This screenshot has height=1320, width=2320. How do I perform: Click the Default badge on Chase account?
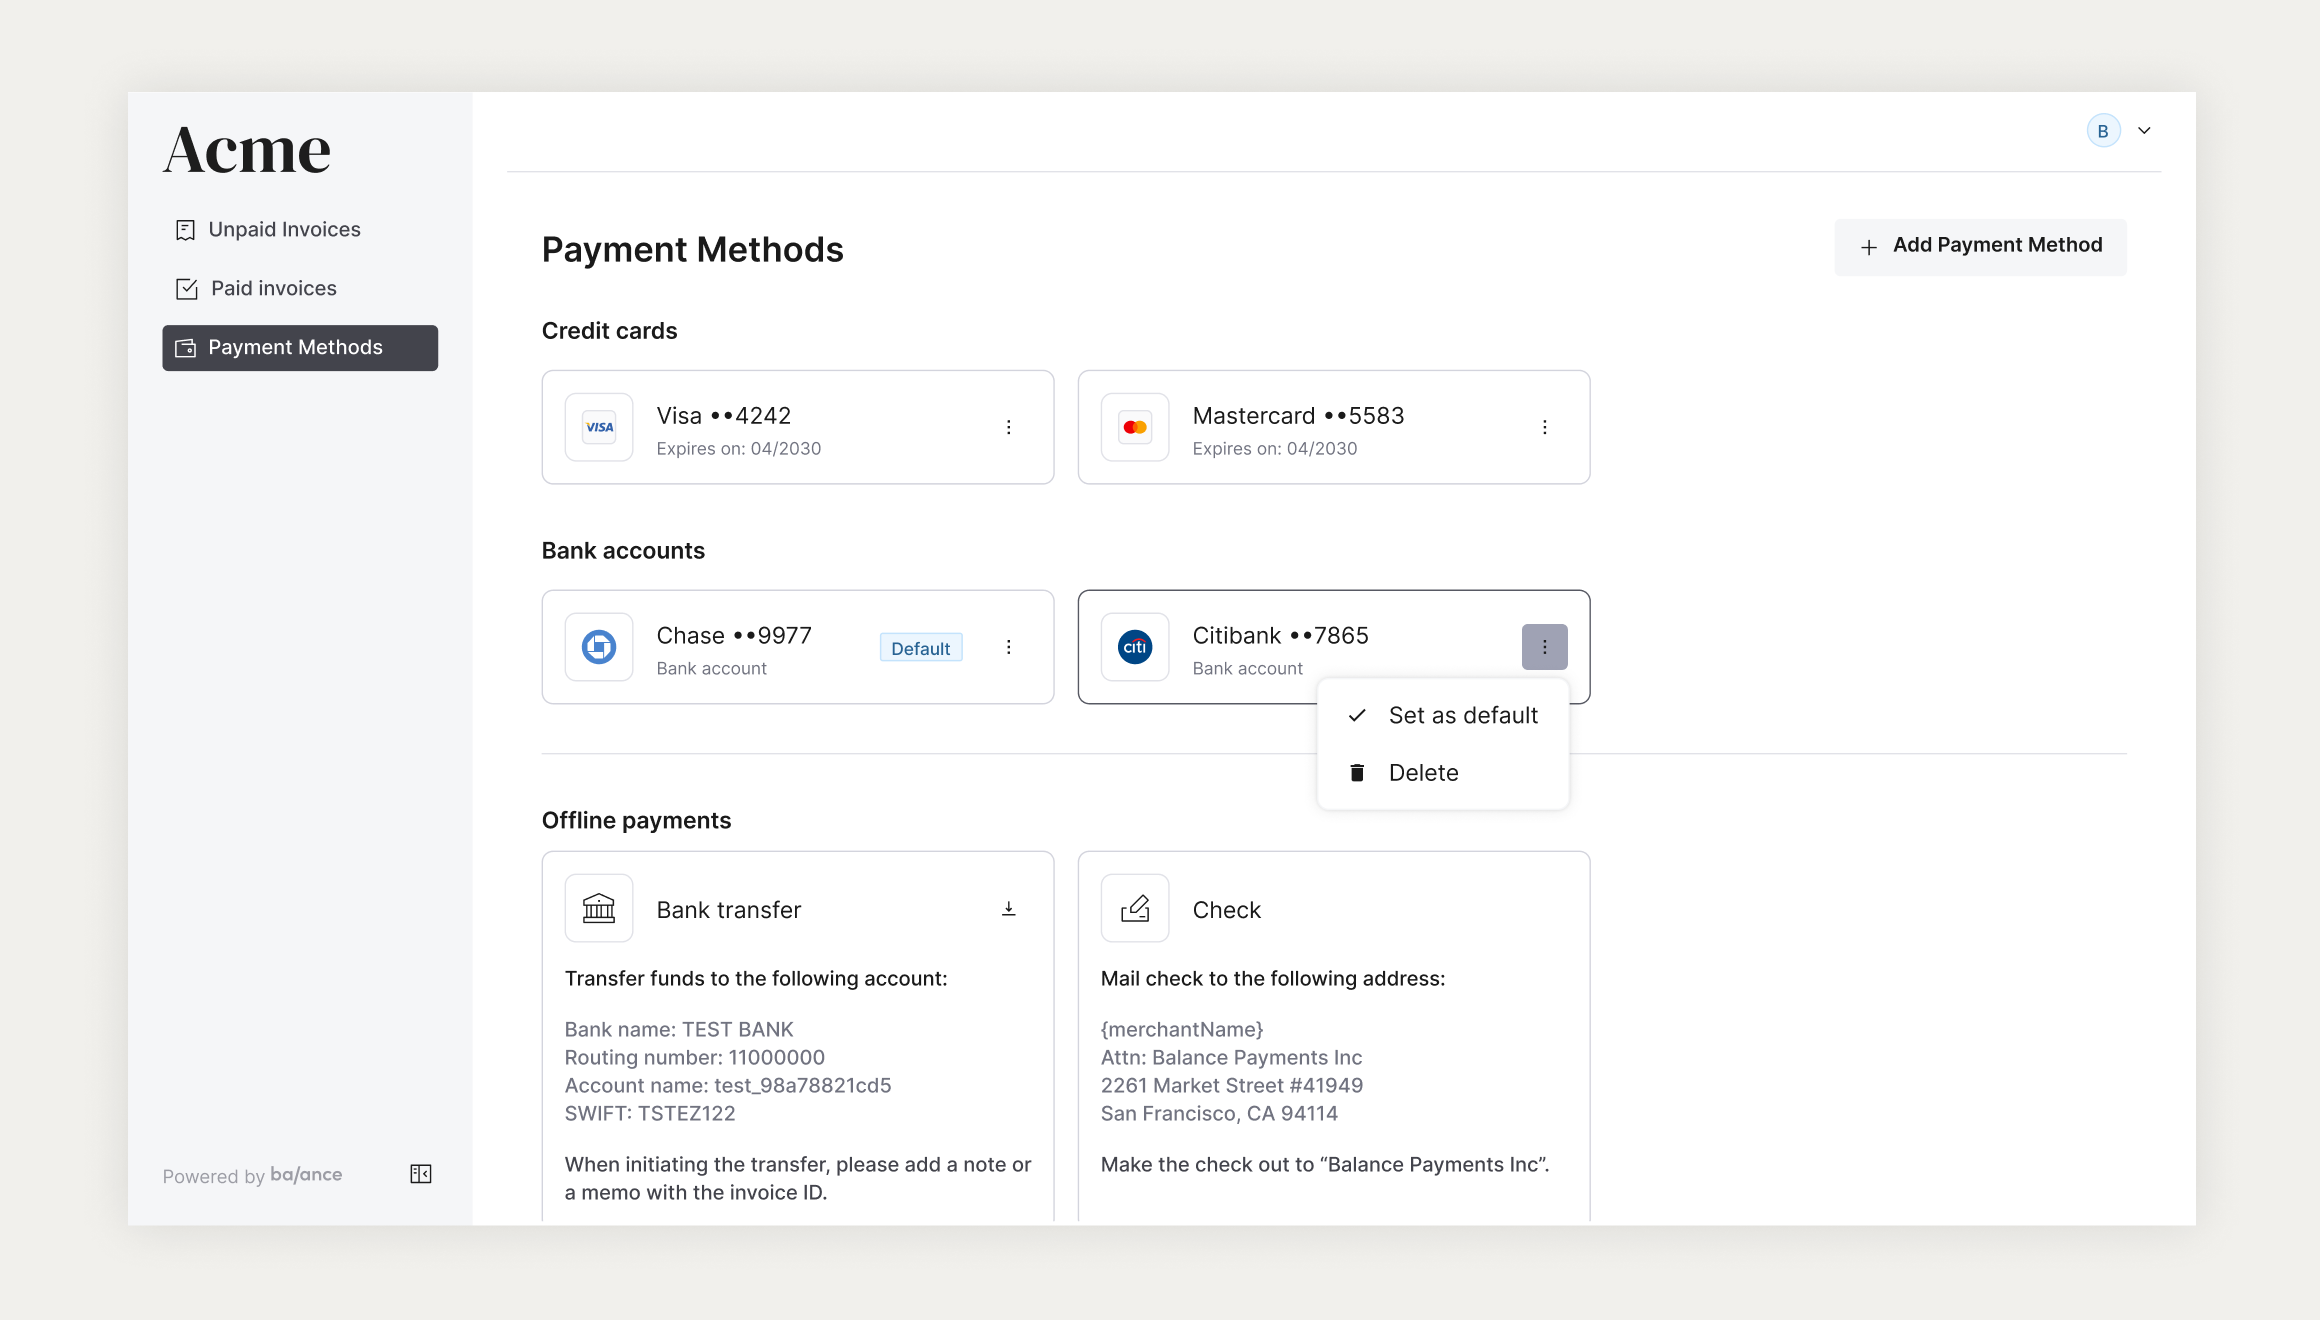(921, 648)
